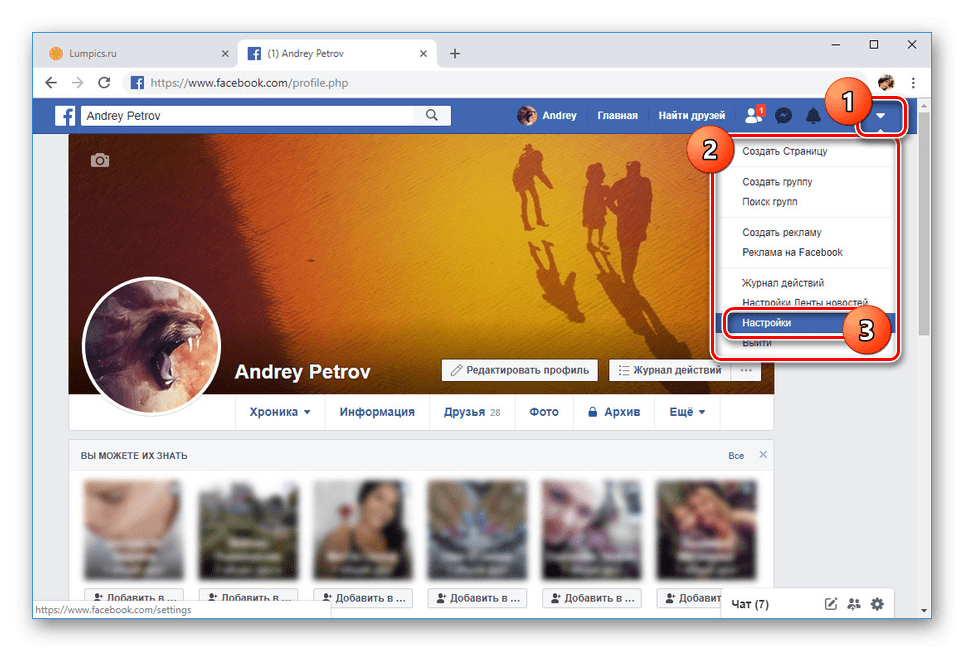Select Создать рекламу menu item

781,232
